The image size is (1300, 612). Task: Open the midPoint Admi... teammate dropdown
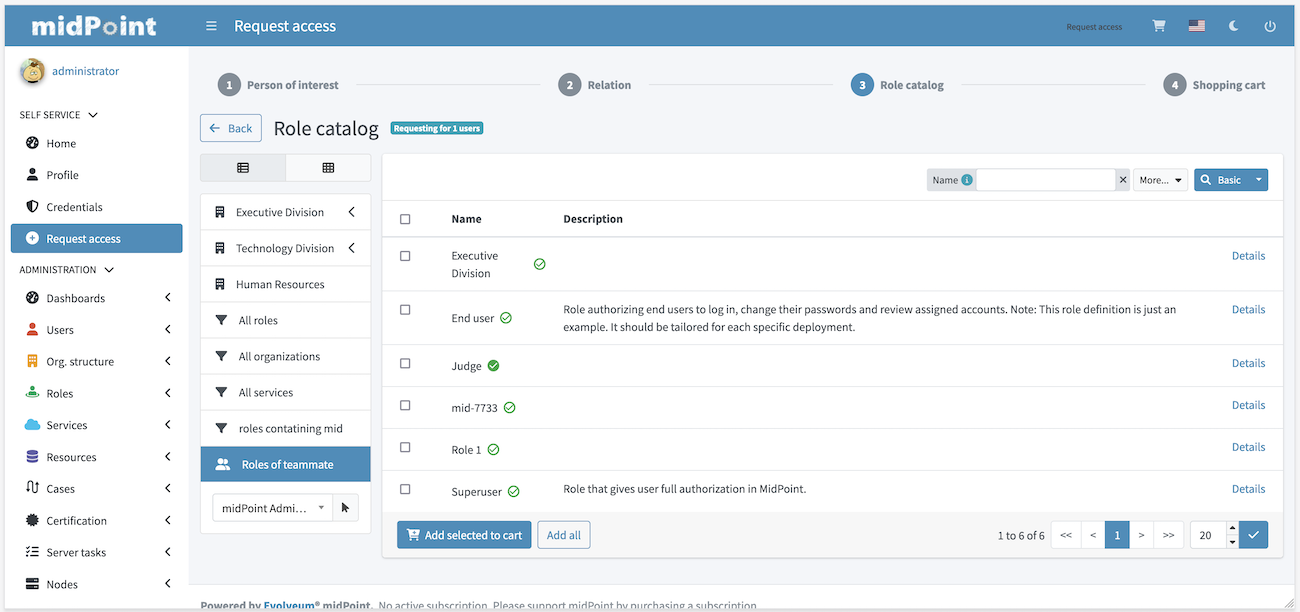point(274,508)
